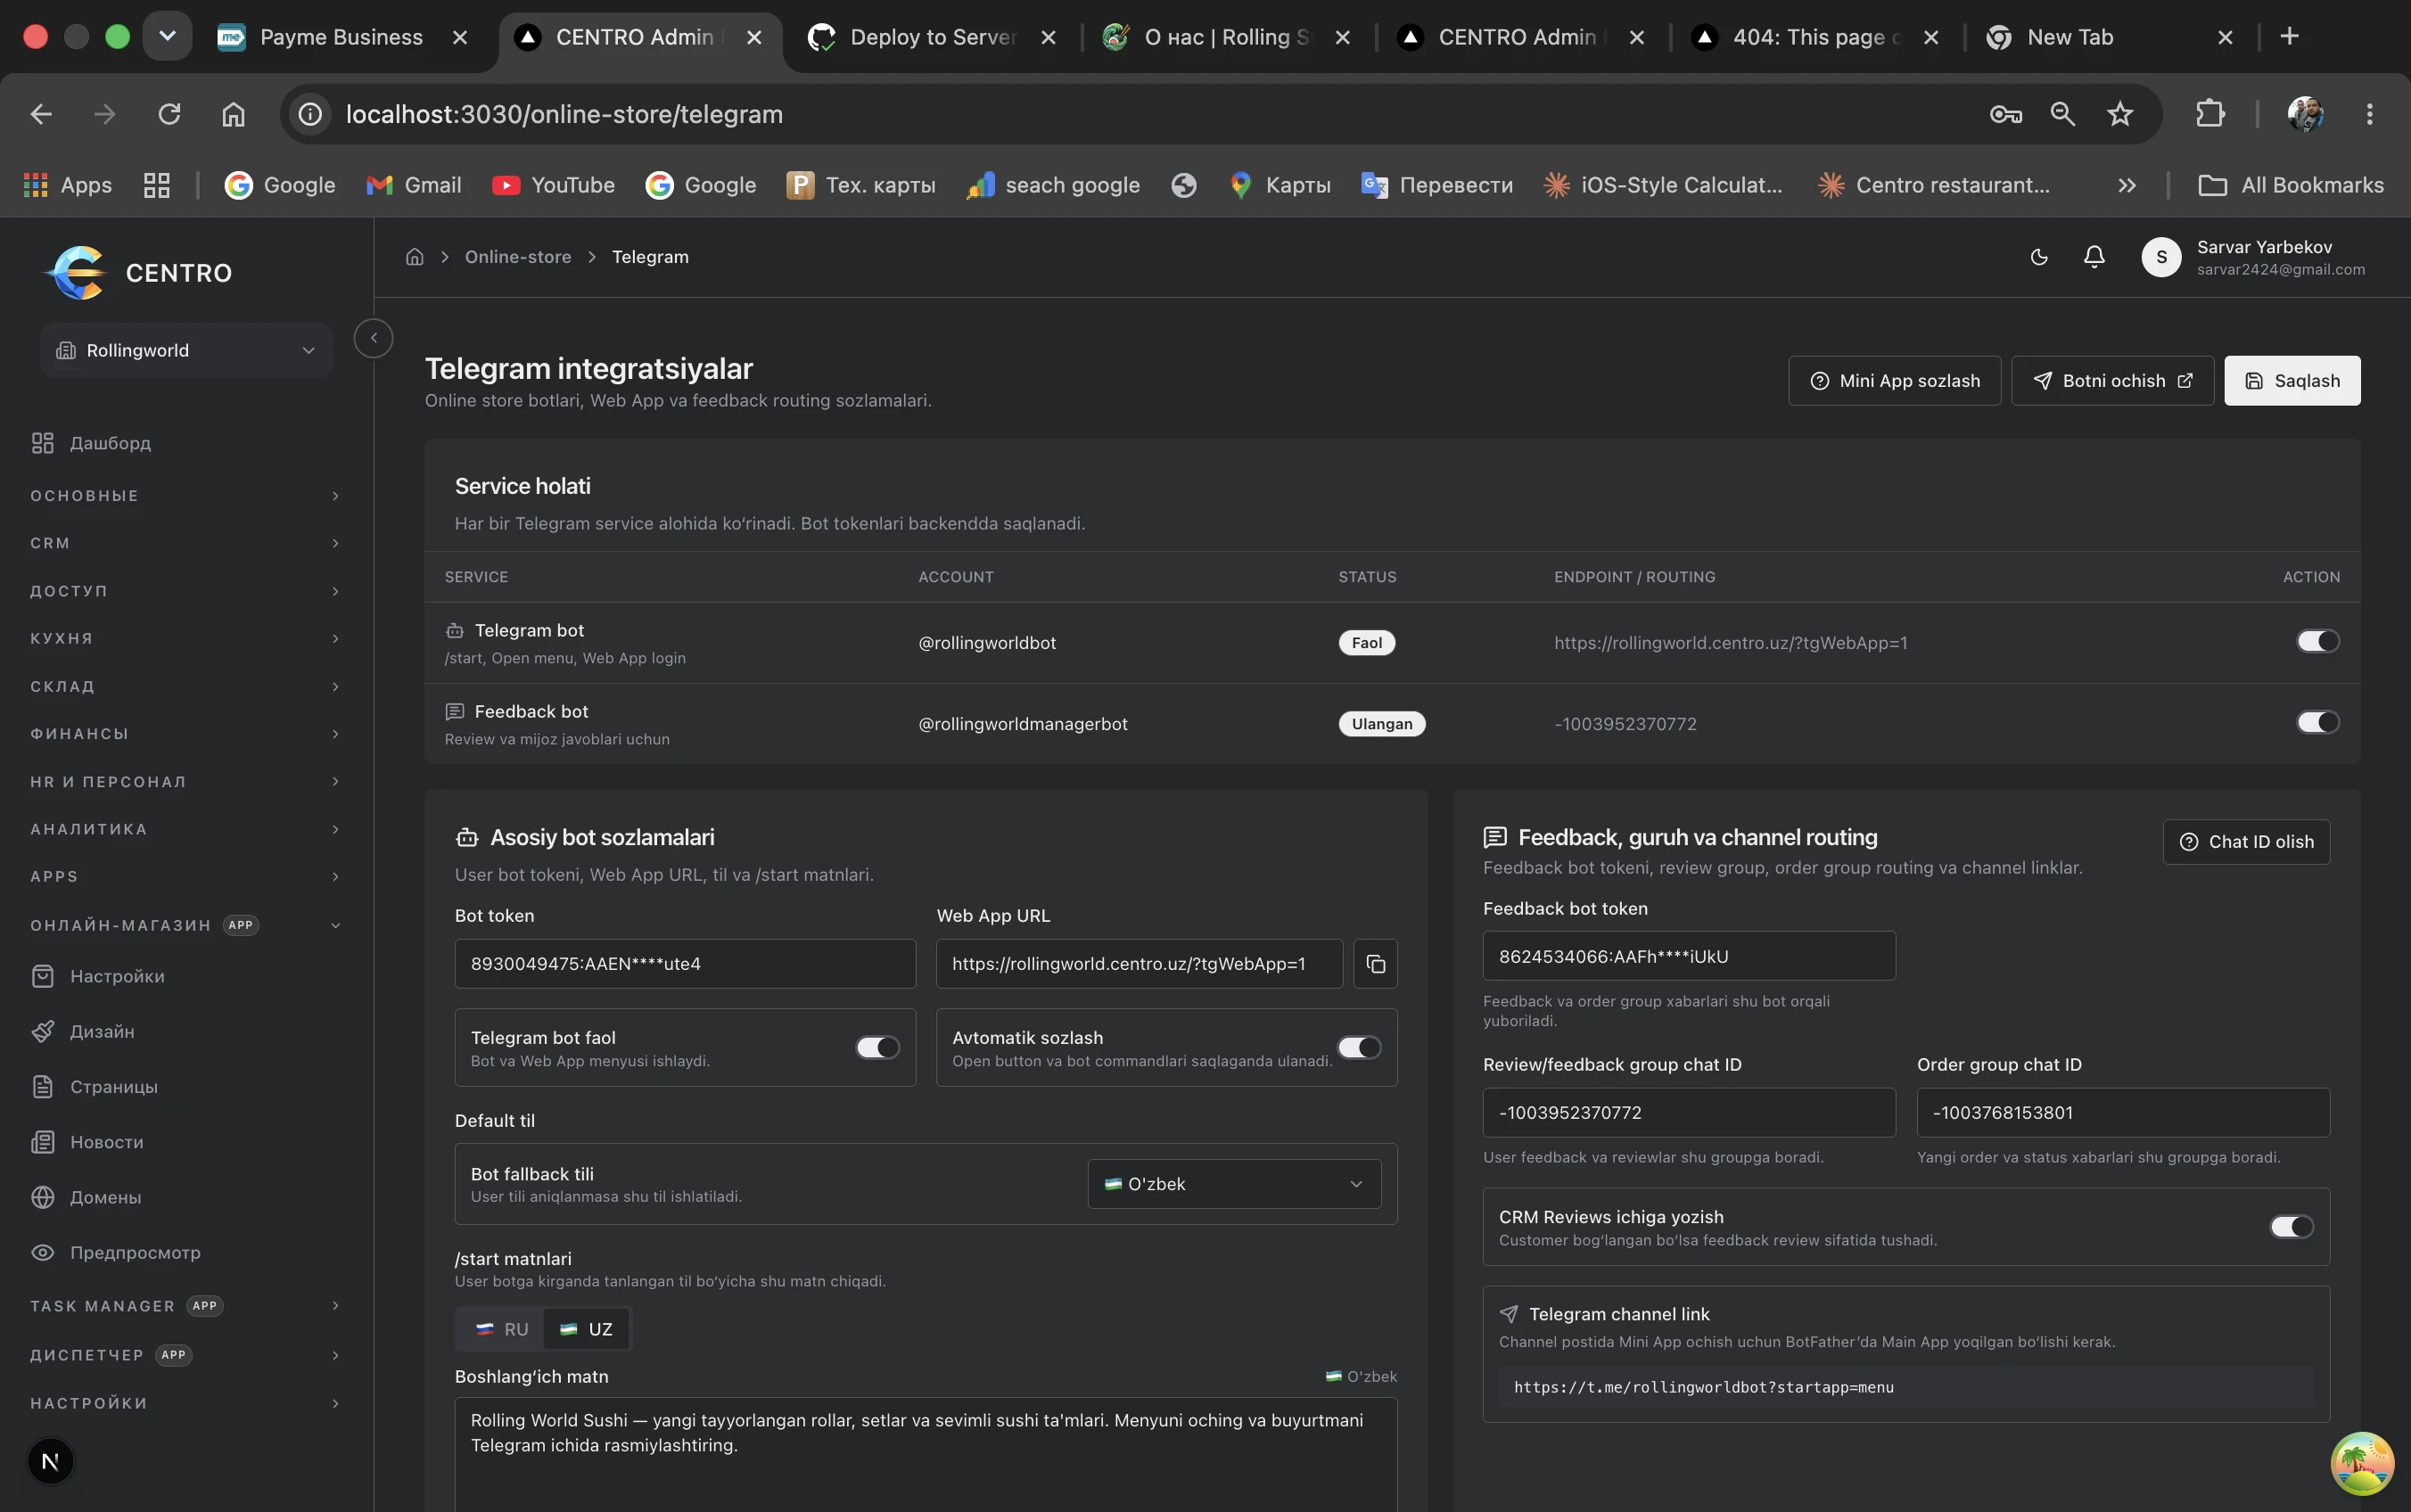Open notifications bell
2411x1512 pixels.
tap(2094, 257)
